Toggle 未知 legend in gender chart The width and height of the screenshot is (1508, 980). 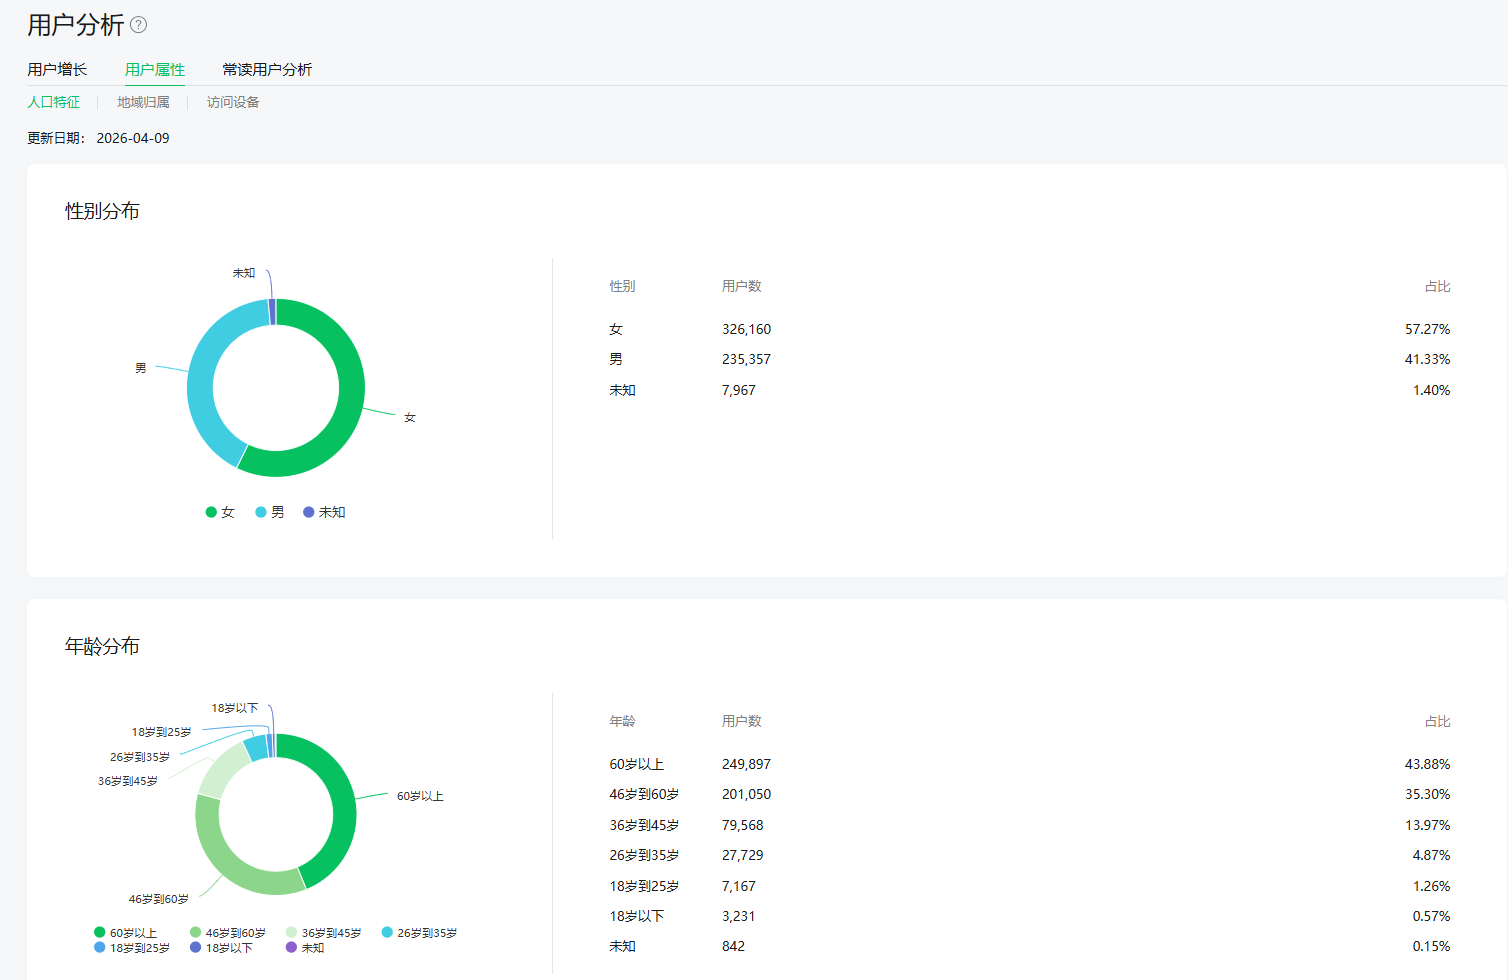pyautogui.click(x=324, y=512)
